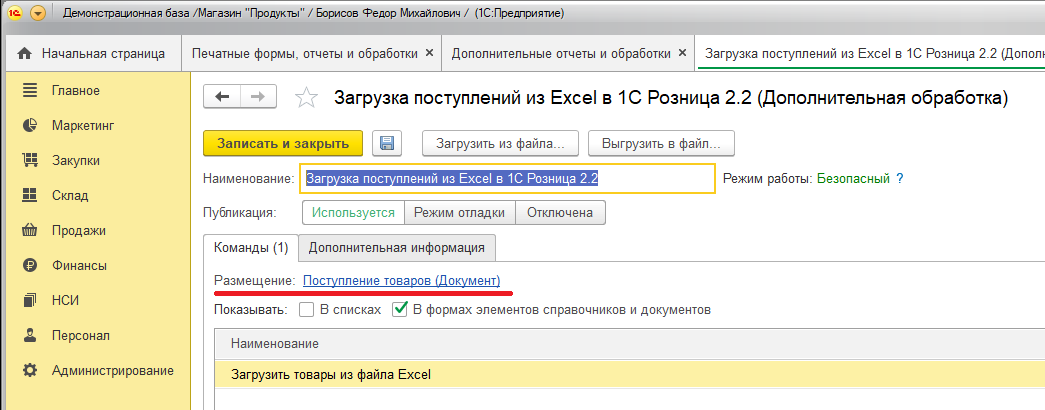Click the 1C application logo icon

[x=15, y=13]
